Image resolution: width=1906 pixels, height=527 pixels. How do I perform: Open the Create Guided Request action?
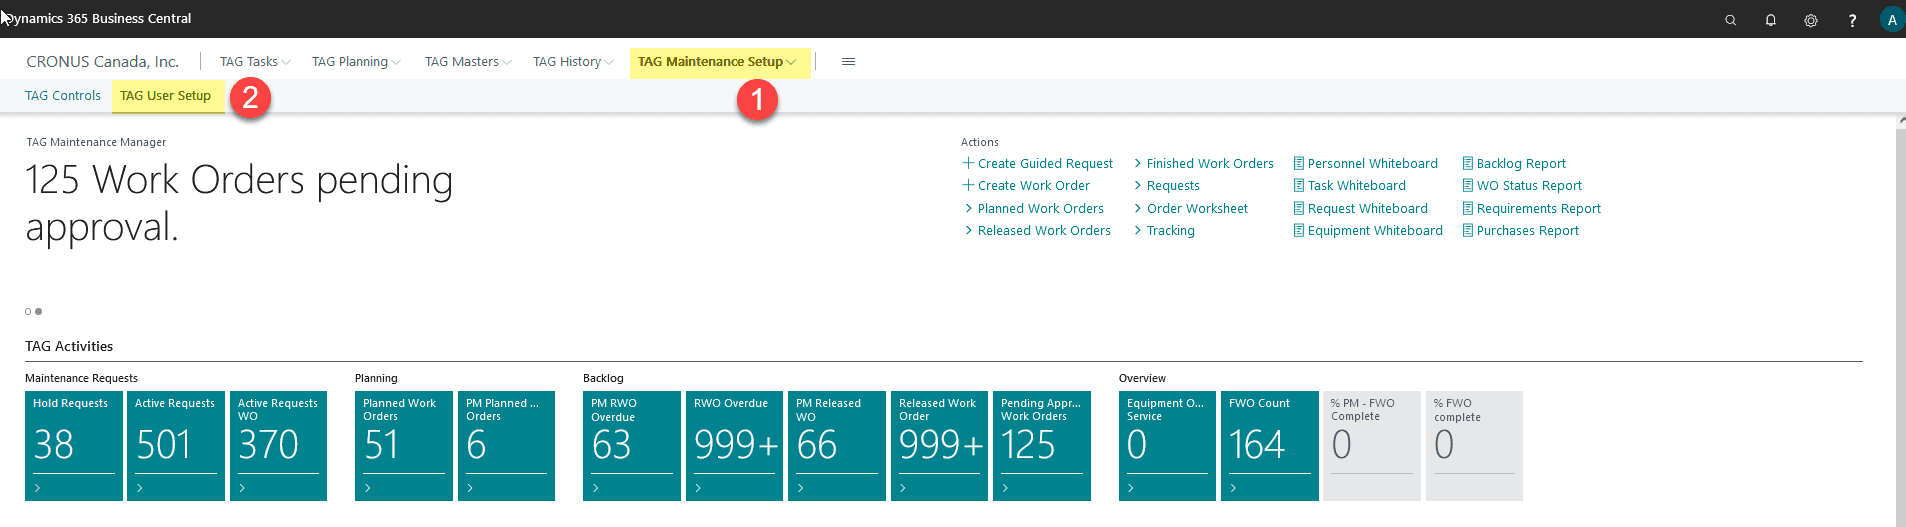click(1045, 163)
